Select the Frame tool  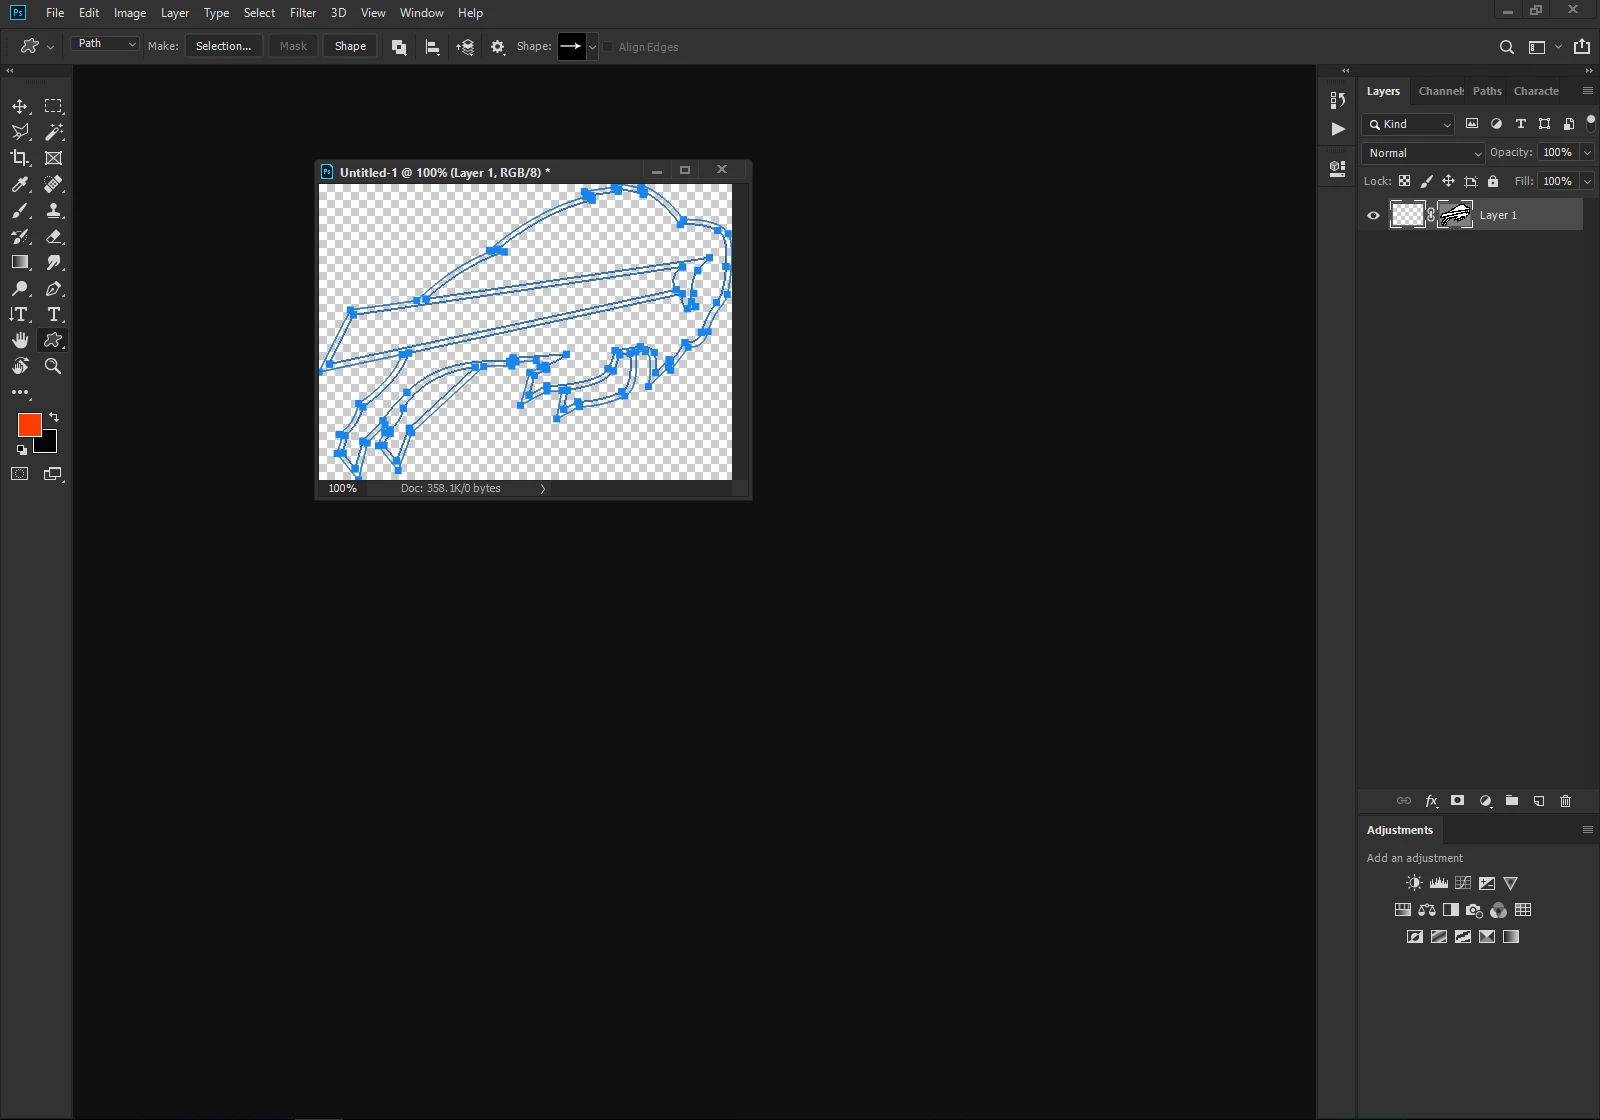click(x=54, y=158)
